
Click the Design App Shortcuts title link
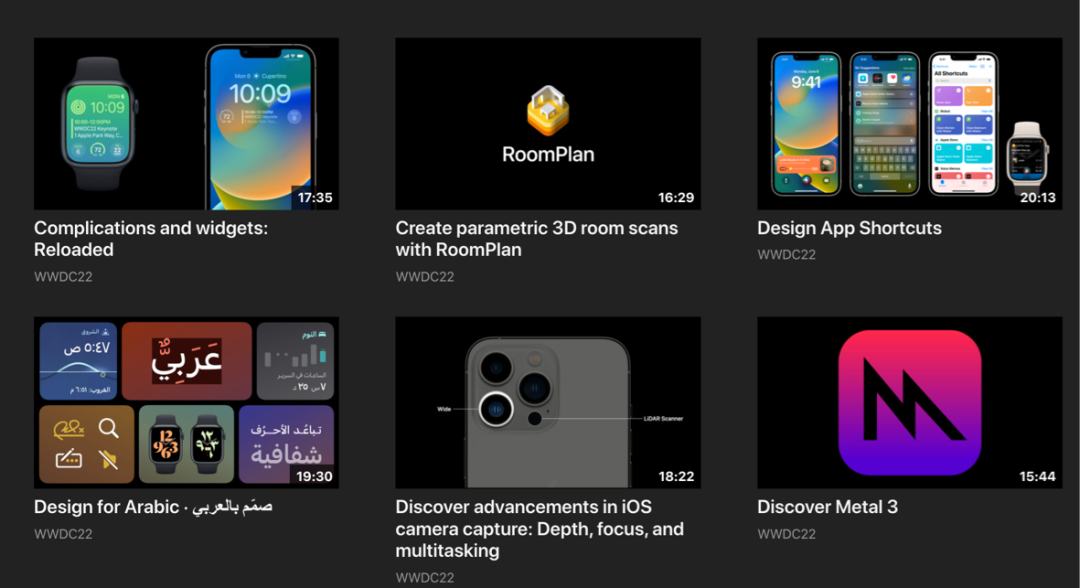coord(849,228)
